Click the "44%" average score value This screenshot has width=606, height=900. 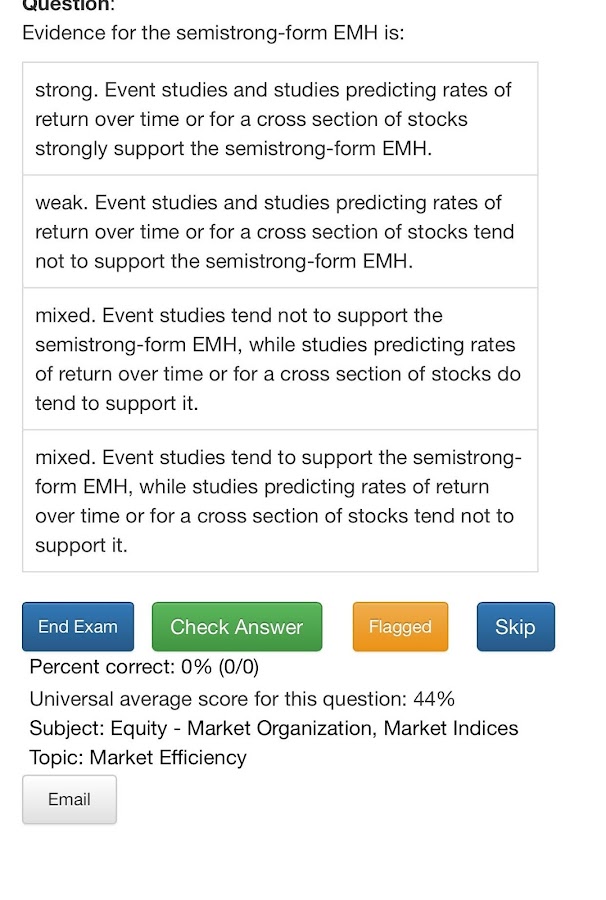[434, 698]
